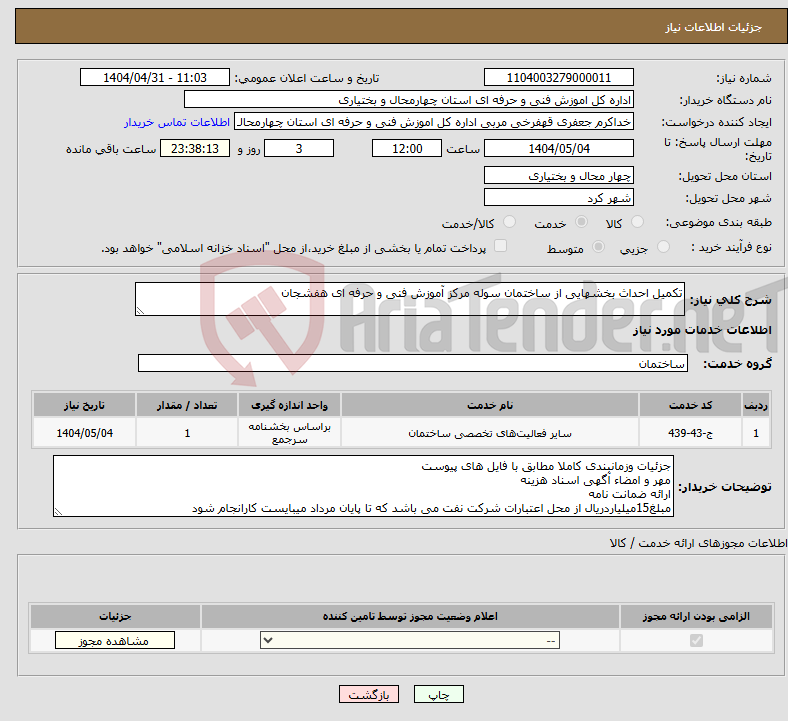Image resolution: width=788 pixels, height=721 pixels.
Task: Open the license status dropdown
Action: point(410,641)
